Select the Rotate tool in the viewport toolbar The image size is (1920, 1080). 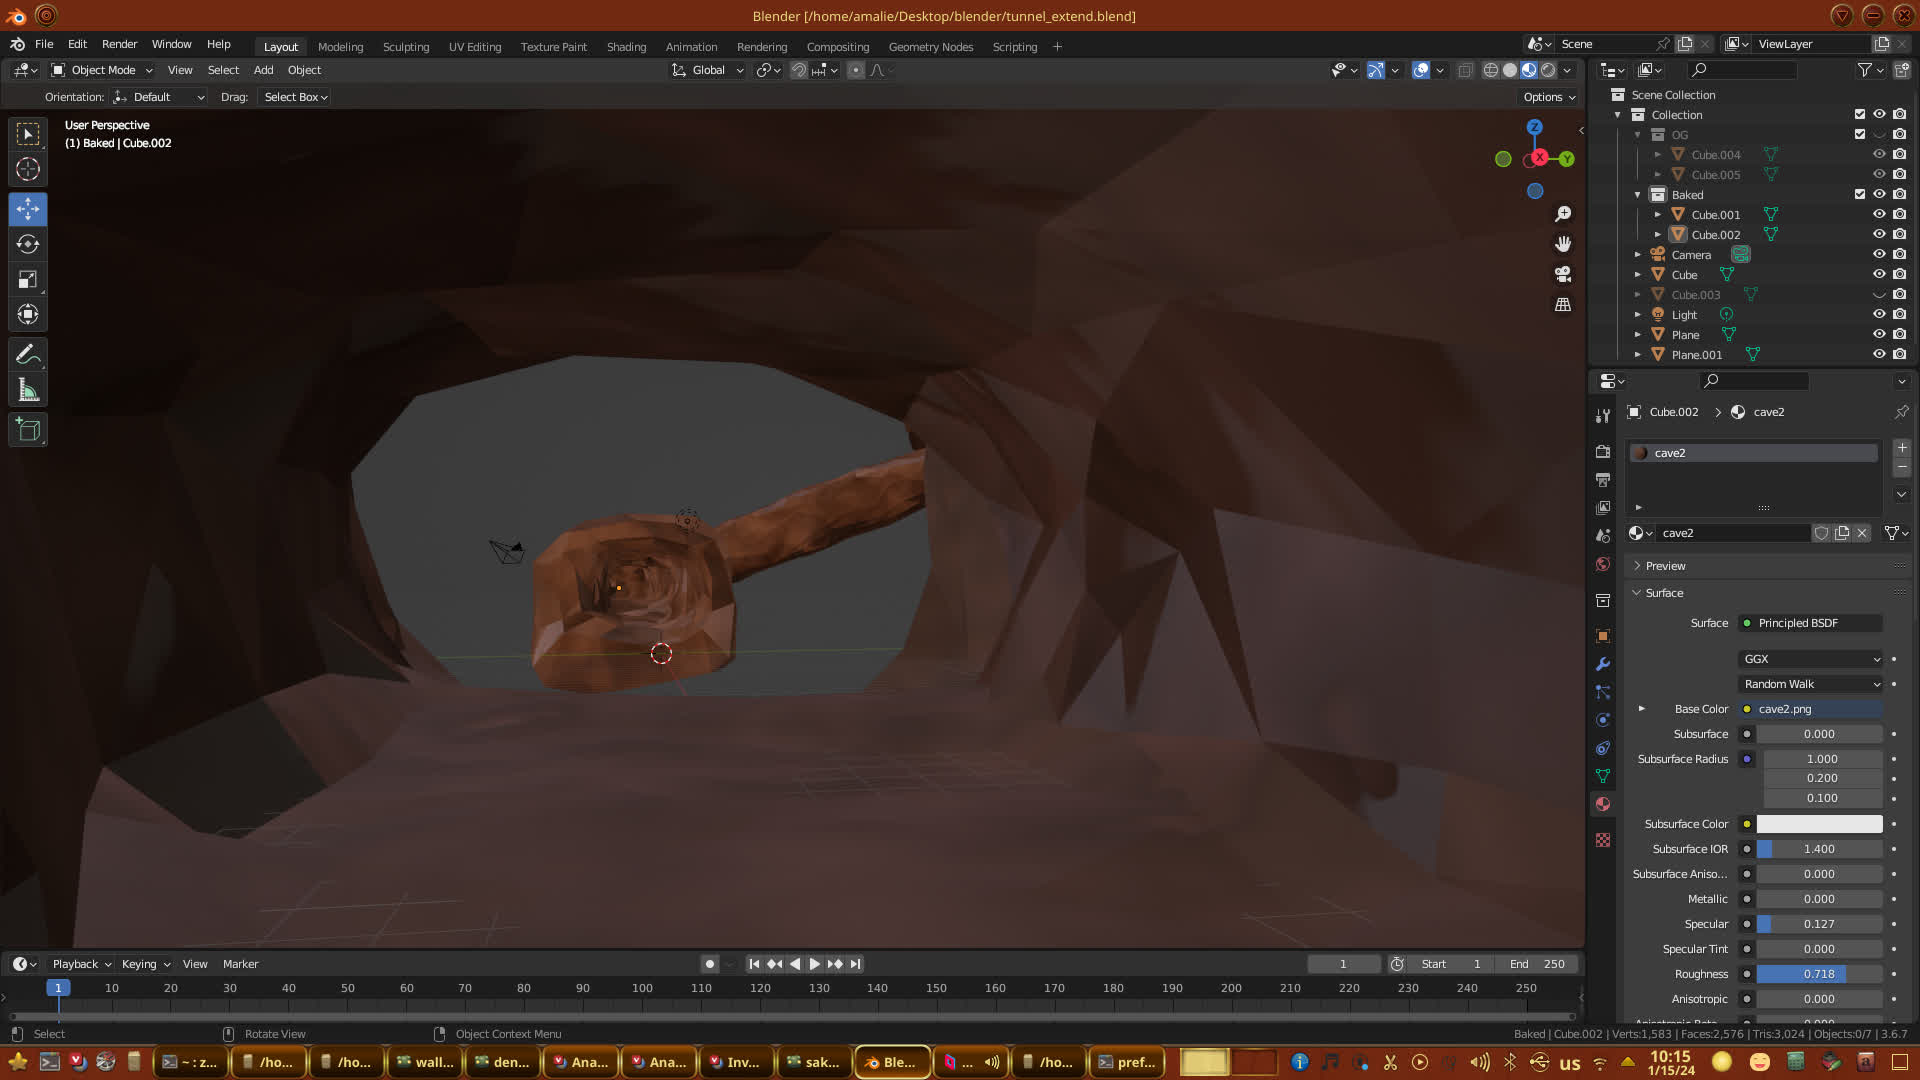coord(28,245)
